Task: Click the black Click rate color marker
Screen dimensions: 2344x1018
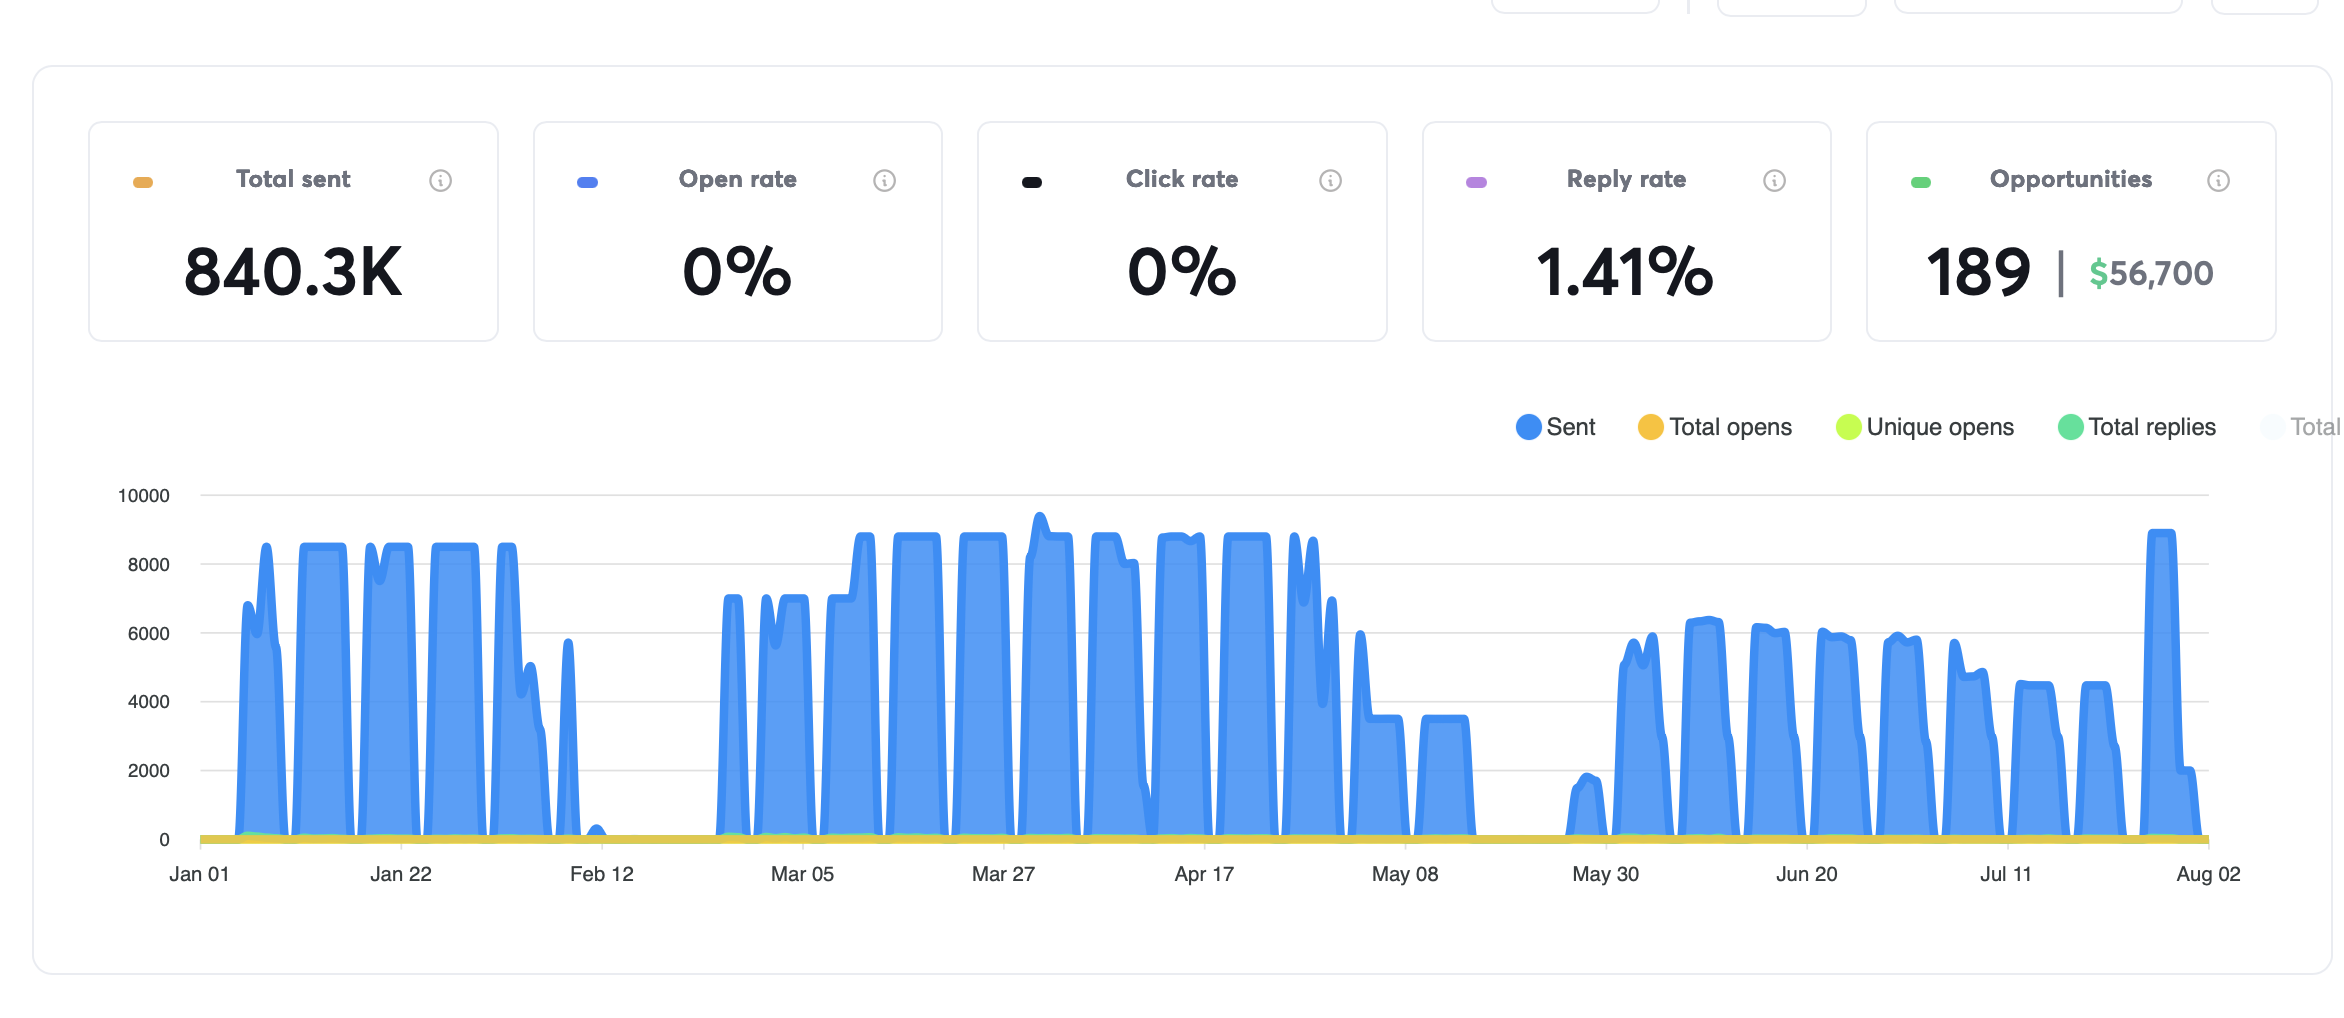Action: pos(1032,182)
